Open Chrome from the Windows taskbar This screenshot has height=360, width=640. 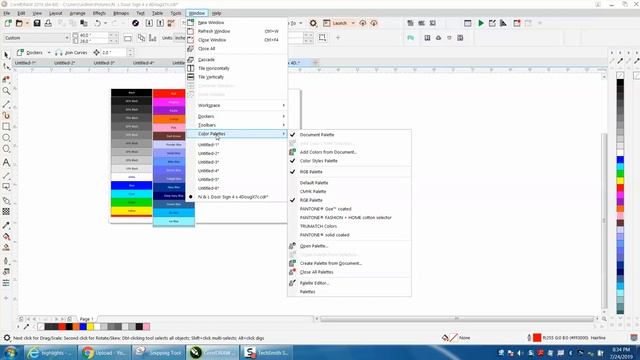[x=105, y=352]
